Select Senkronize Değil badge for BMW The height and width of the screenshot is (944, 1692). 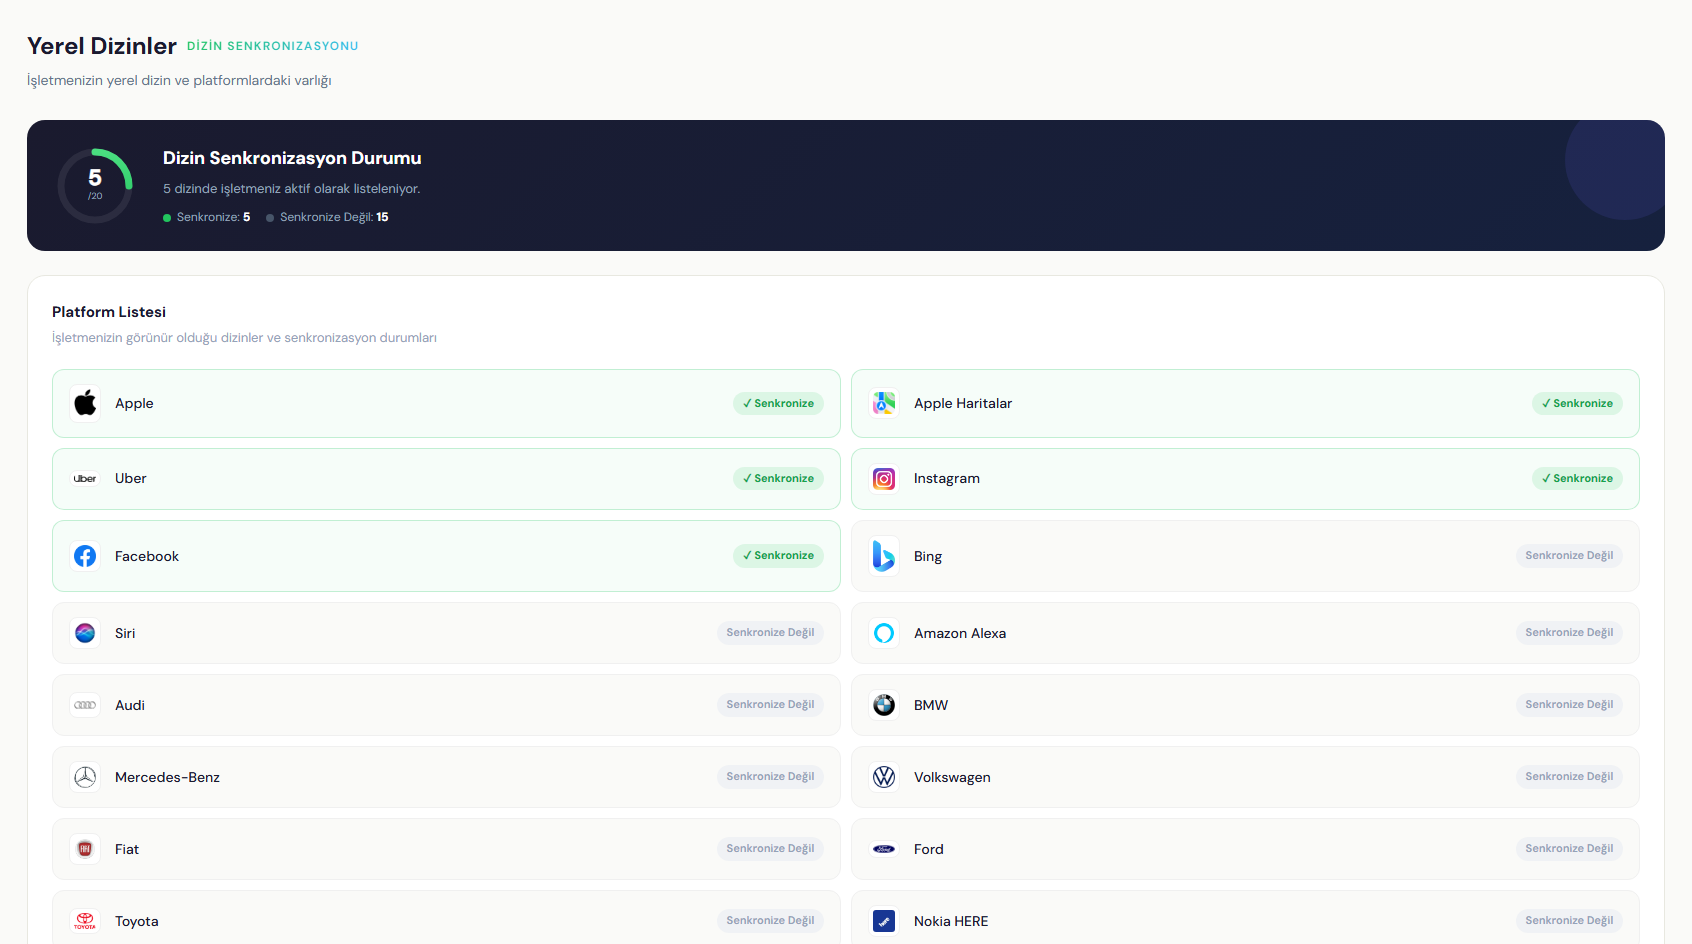coord(1569,704)
